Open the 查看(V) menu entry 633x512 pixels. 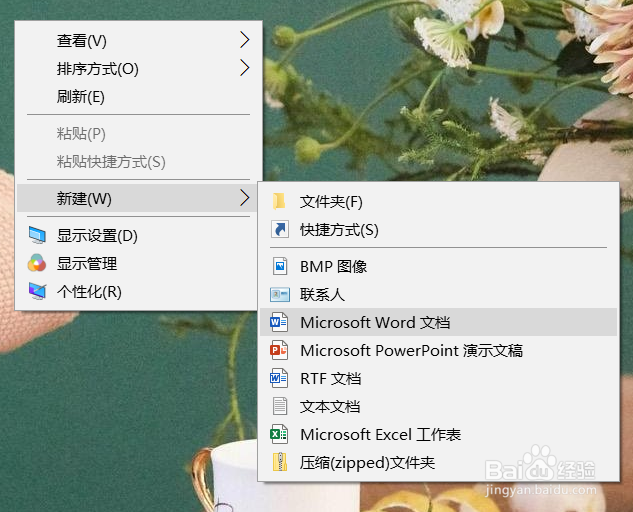pos(138,40)
